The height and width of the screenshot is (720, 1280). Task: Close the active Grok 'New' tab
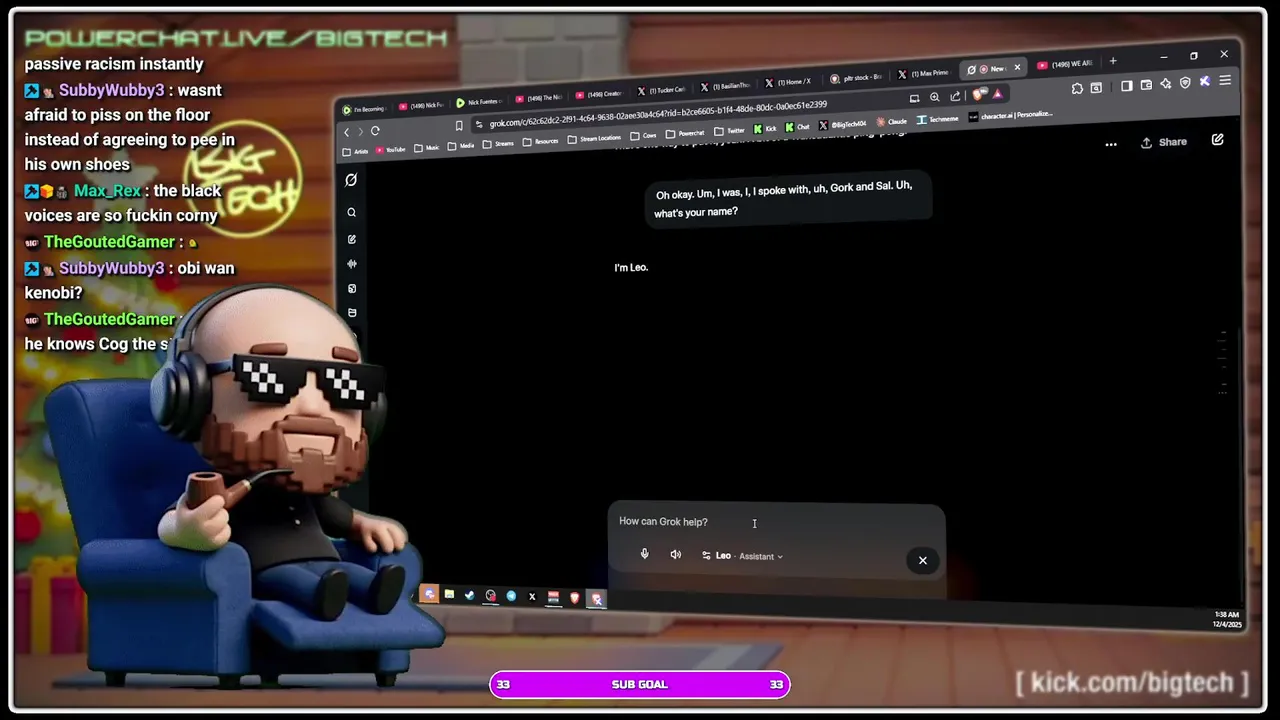[1017, 67]
